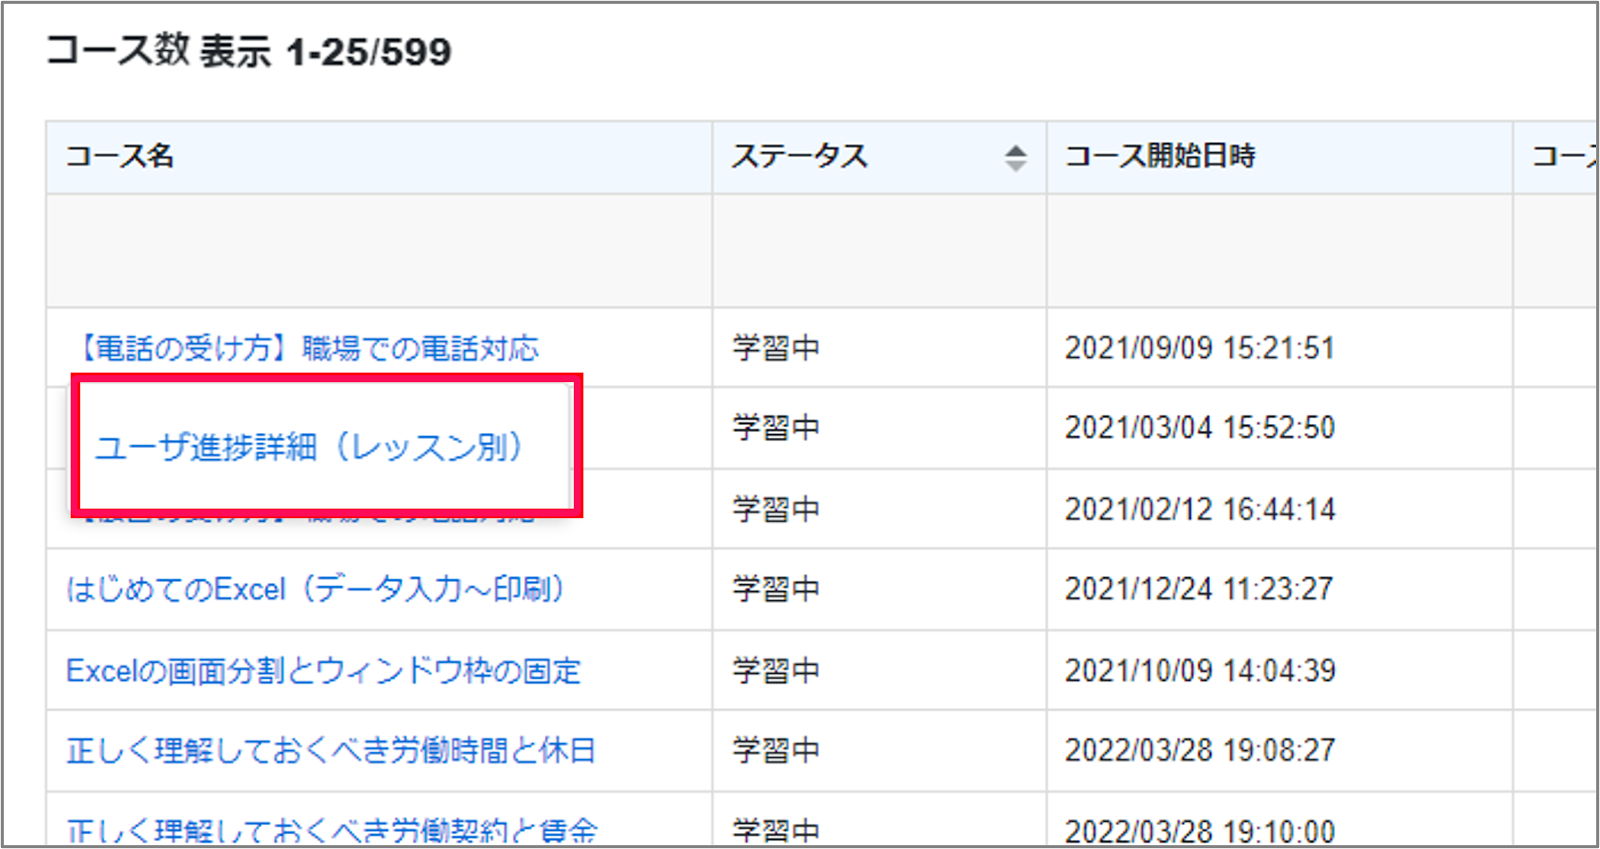
Task: Click date 2021/03/04 15:52:50
Action: (1200, 428)
